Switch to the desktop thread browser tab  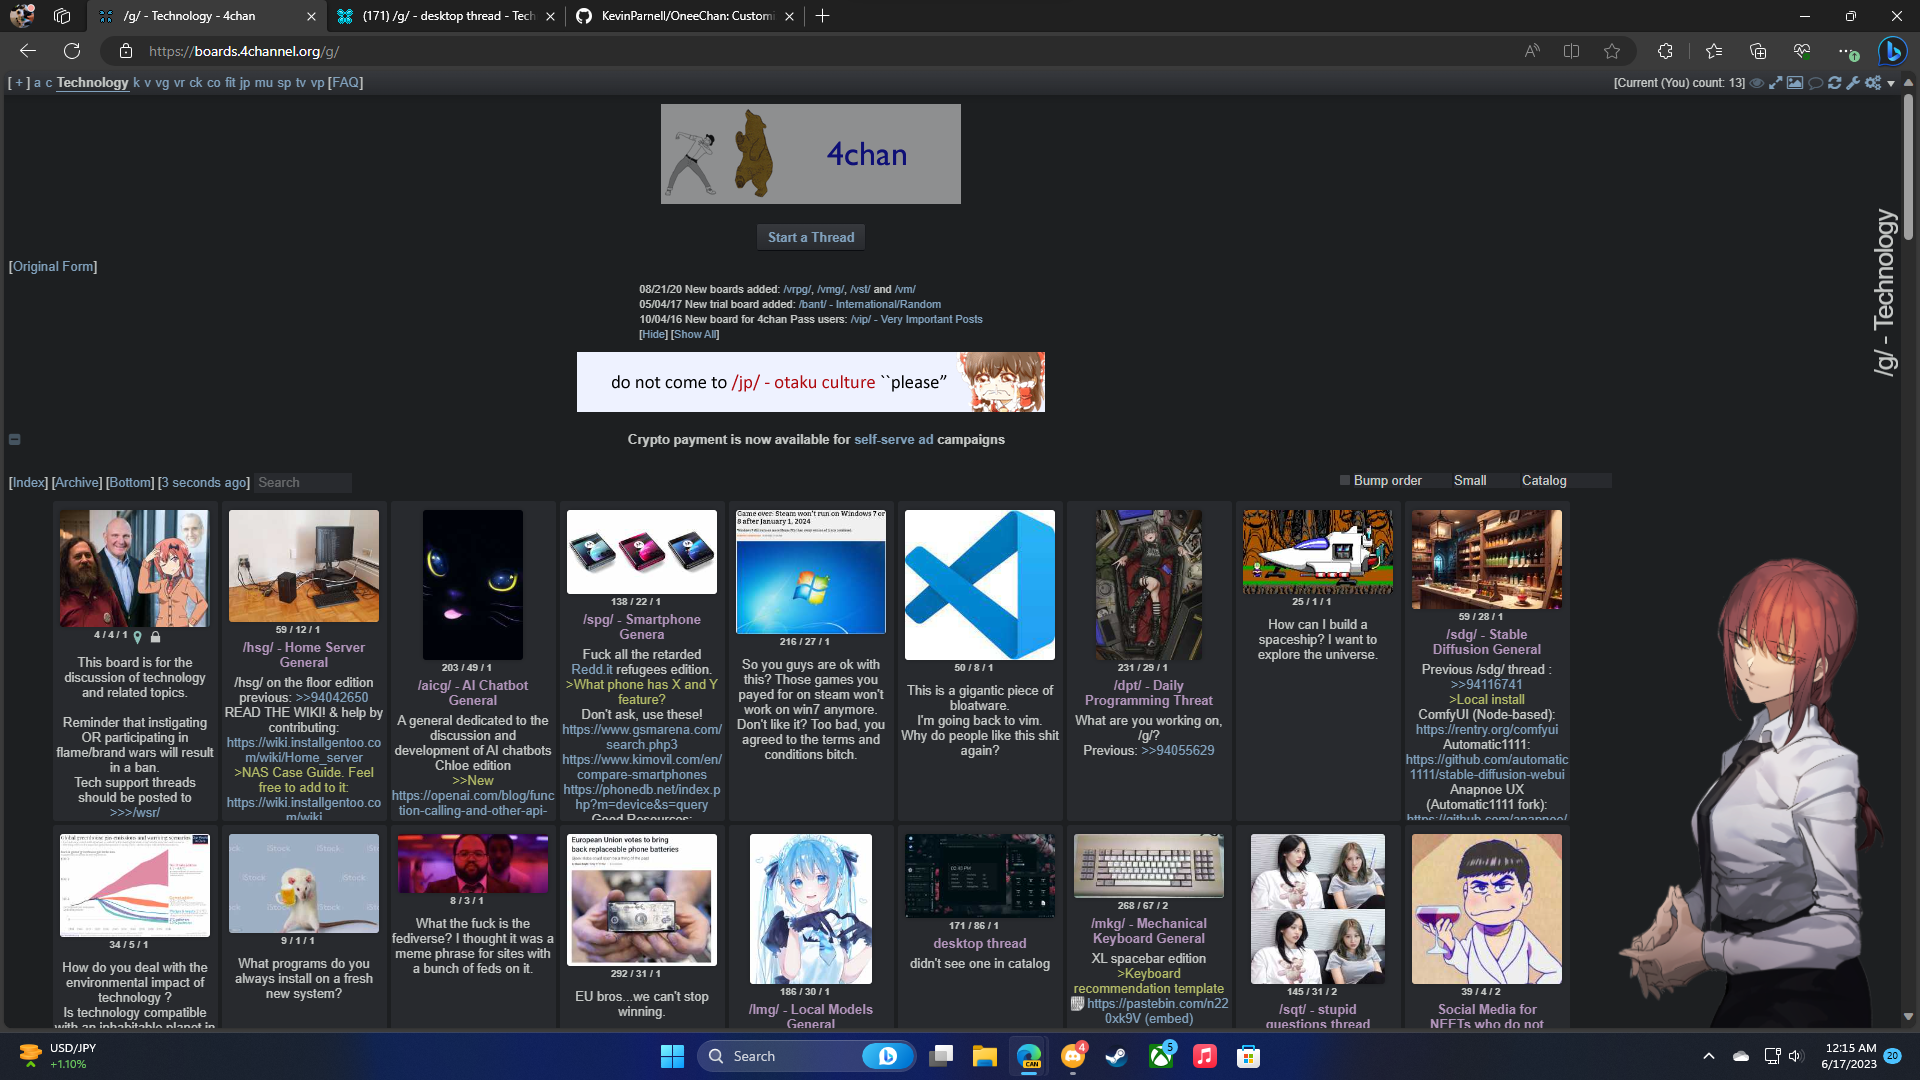[x=448, y=16]
